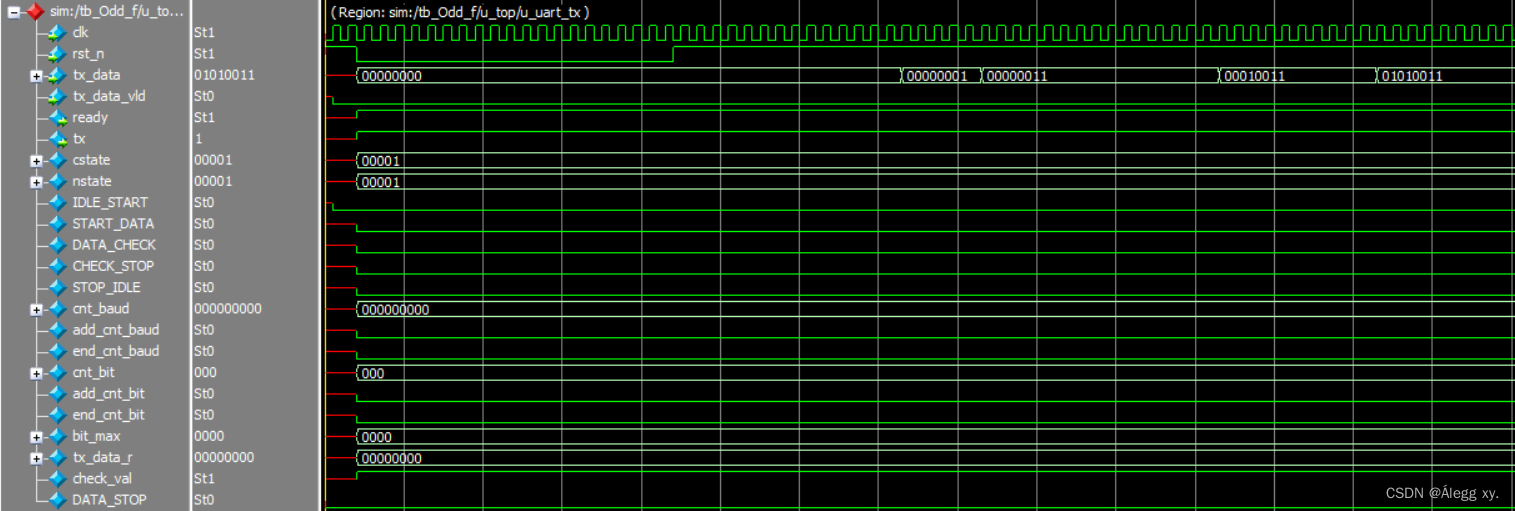The height and width of the screenshot is (511, 1515).
Task: Click the cnt_baud value 000000000
Action: [228, 309]
